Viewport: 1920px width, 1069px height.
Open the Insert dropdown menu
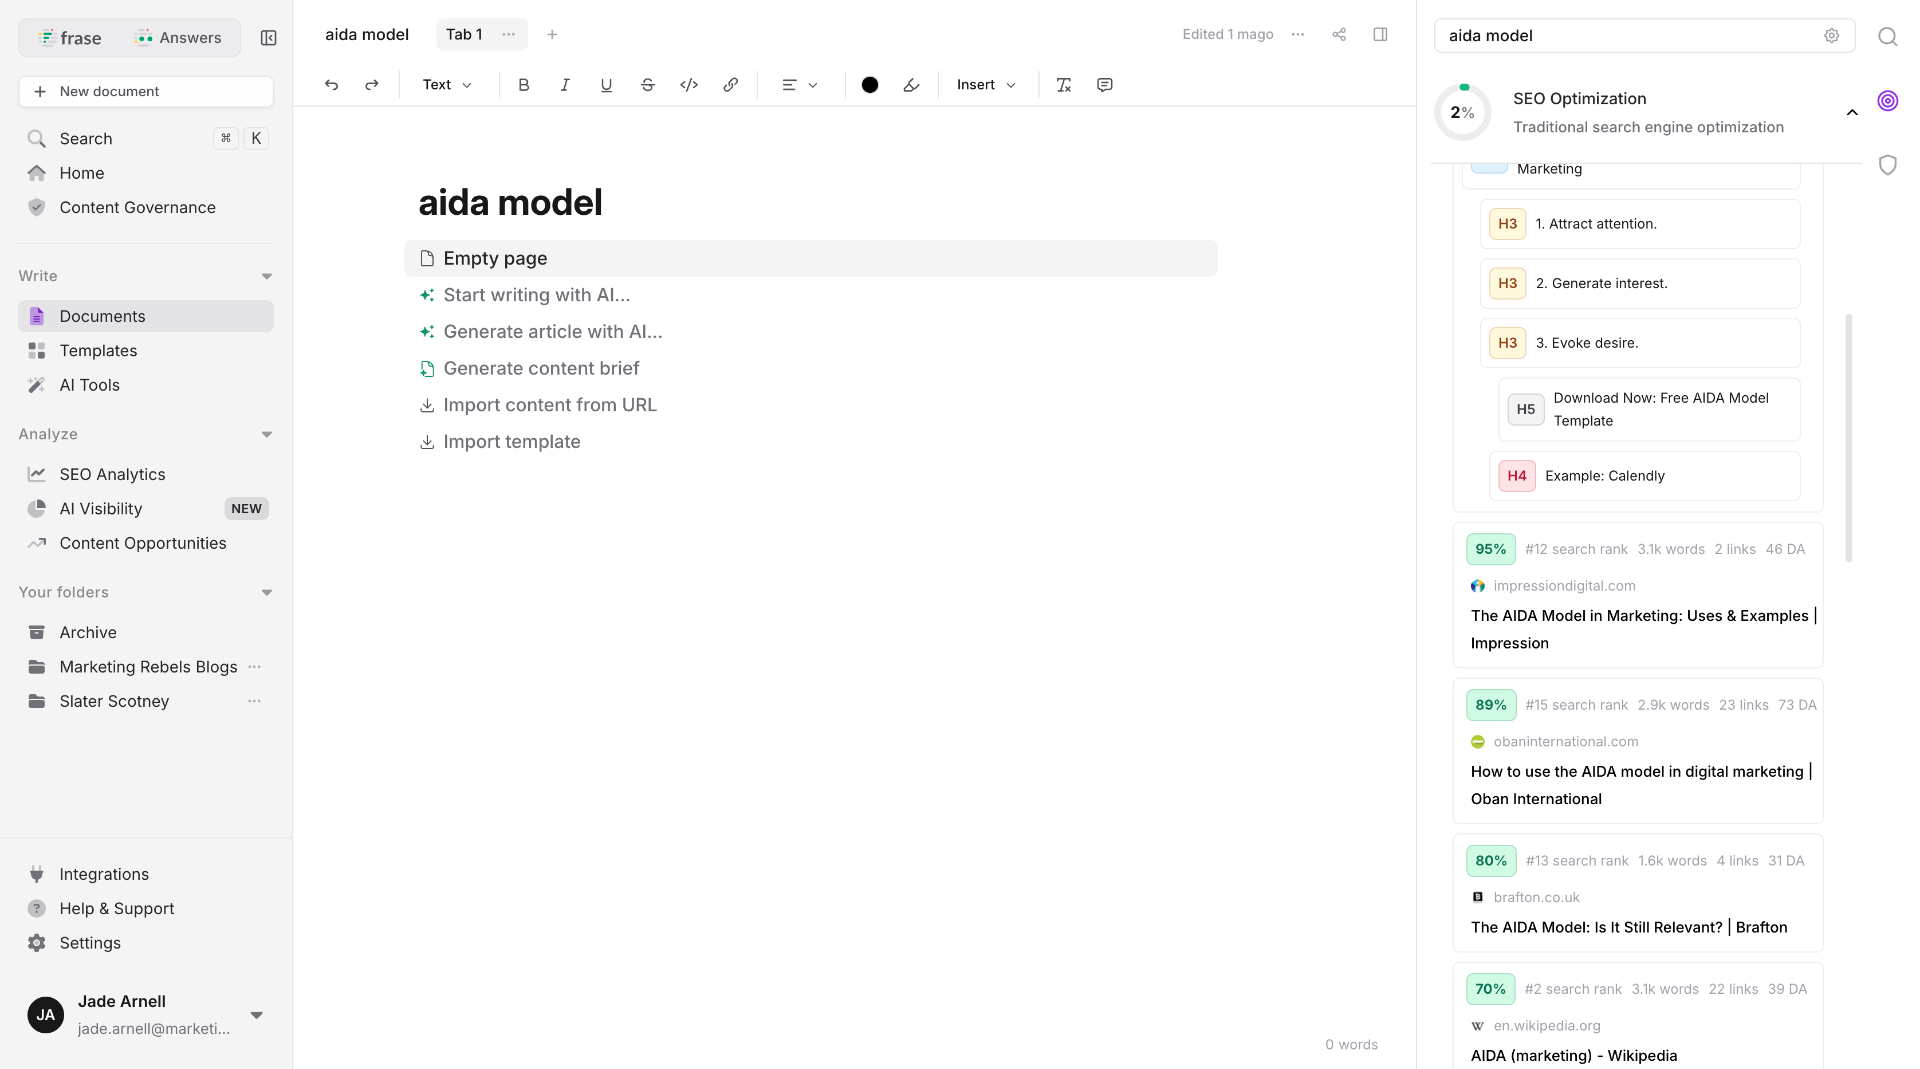click(986, 85)
